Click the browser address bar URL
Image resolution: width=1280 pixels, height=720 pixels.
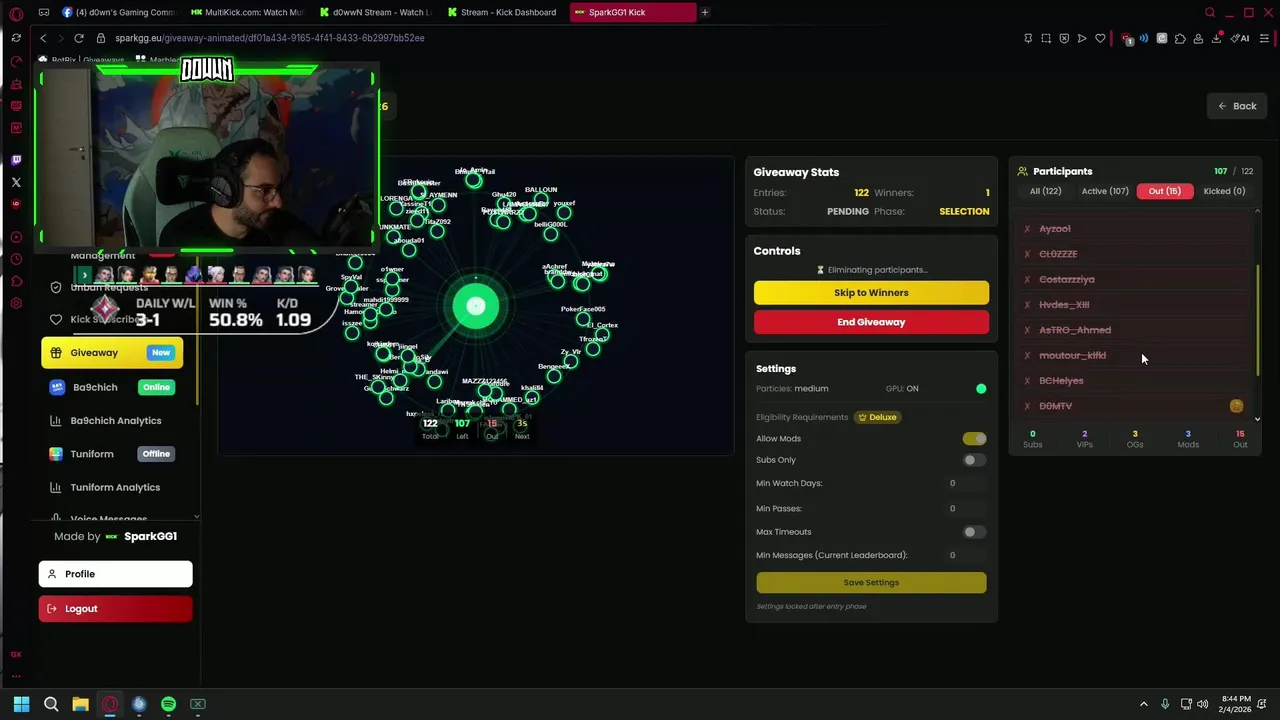[x=270, y=38]
